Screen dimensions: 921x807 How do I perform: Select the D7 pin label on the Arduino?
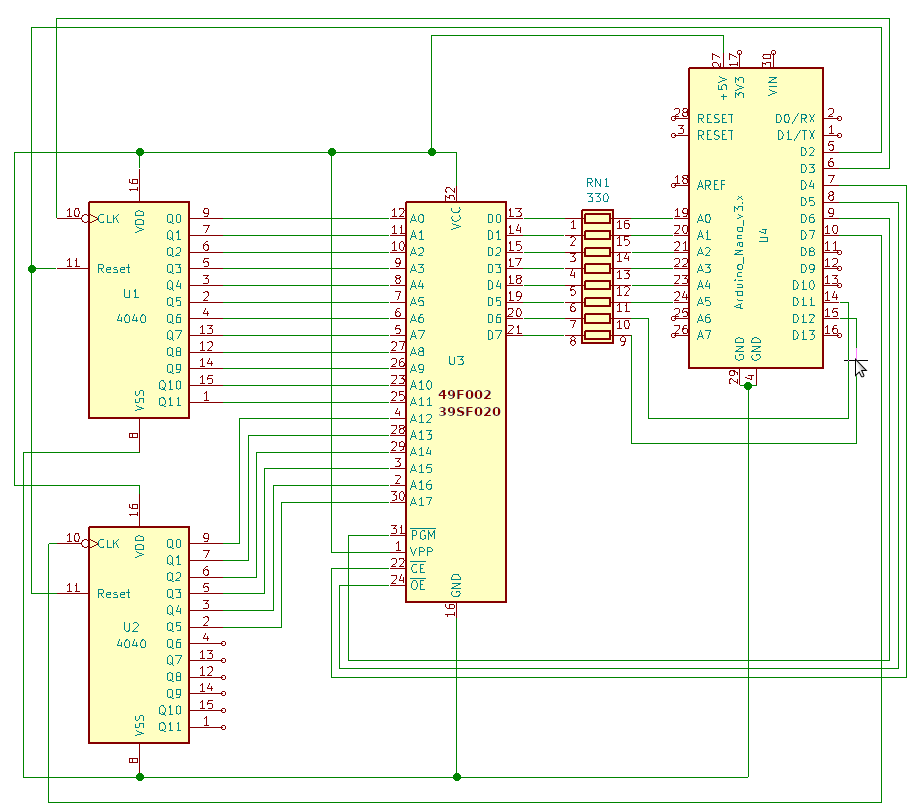tap(808, 236)
